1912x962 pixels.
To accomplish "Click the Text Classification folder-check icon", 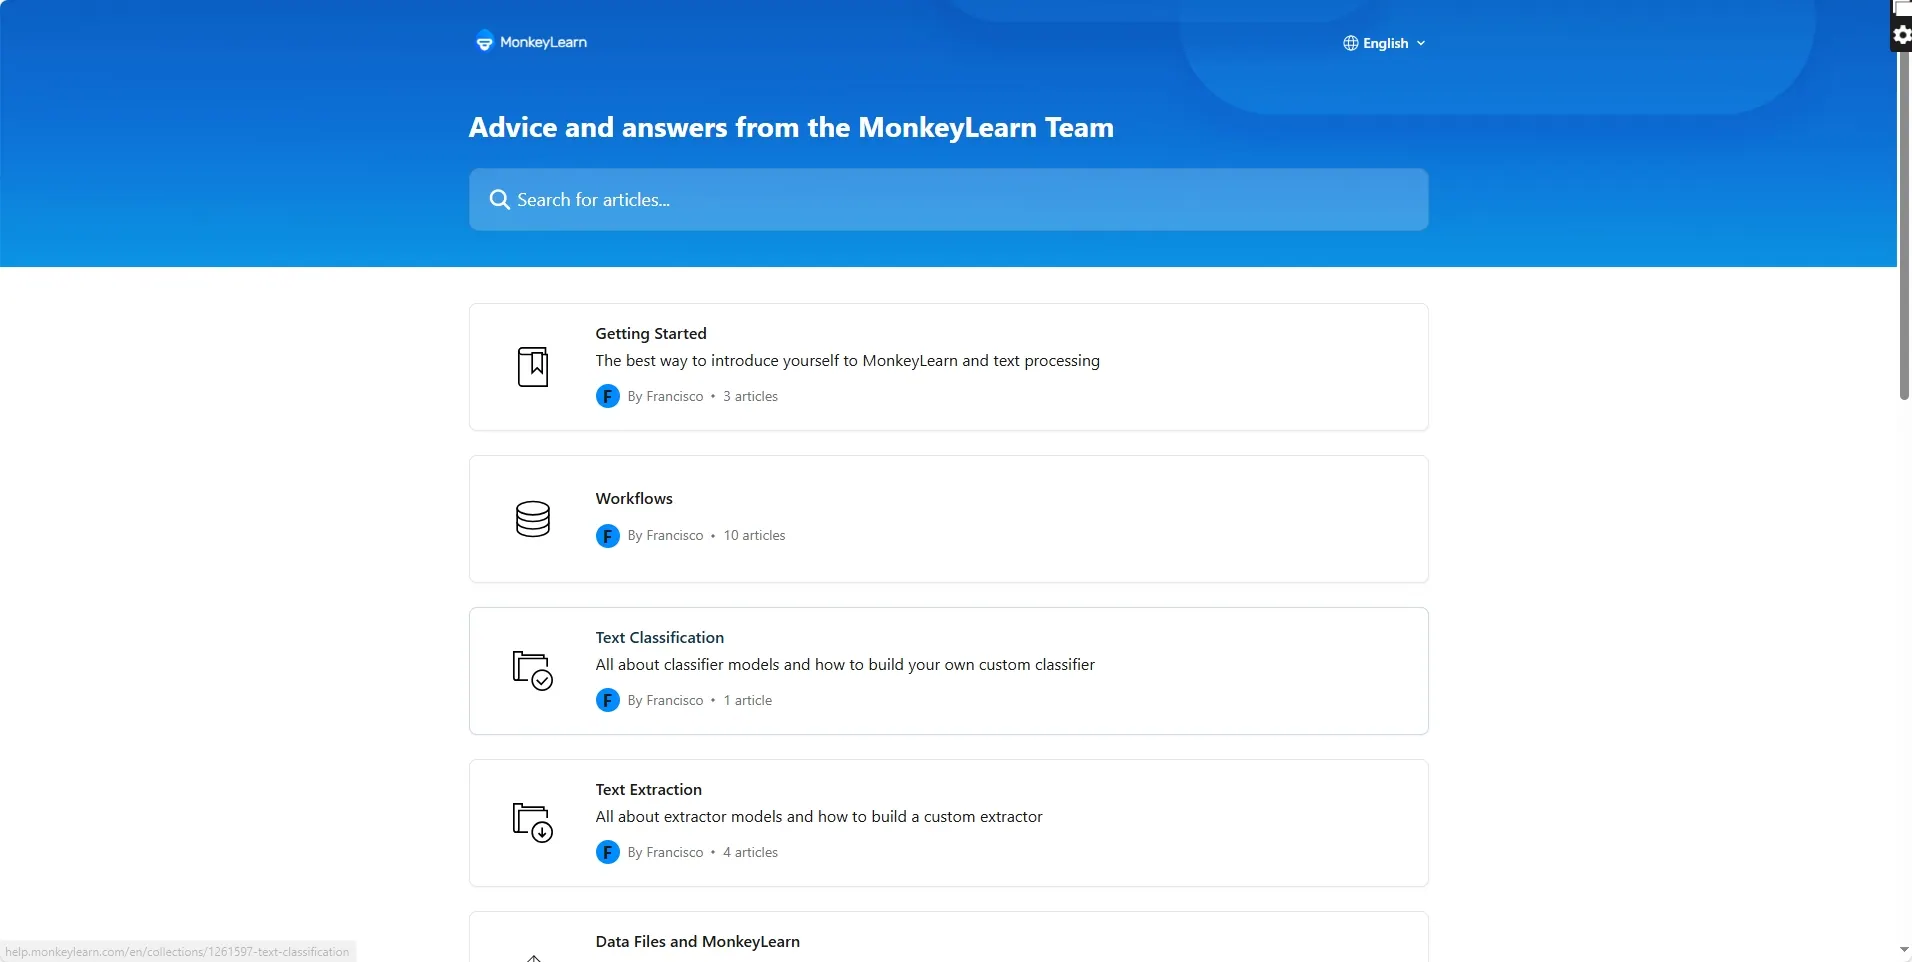I will [533, 671].
